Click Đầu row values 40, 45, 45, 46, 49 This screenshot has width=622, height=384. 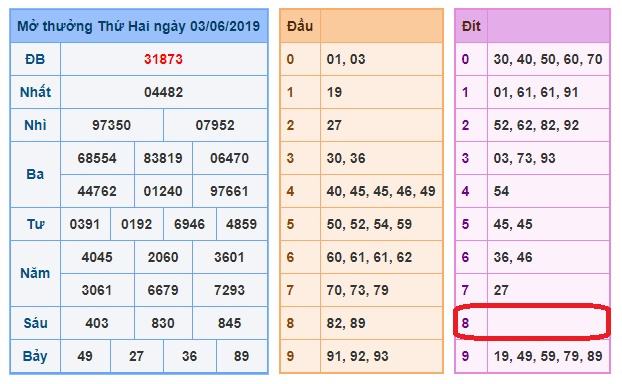tap(381, 191)
